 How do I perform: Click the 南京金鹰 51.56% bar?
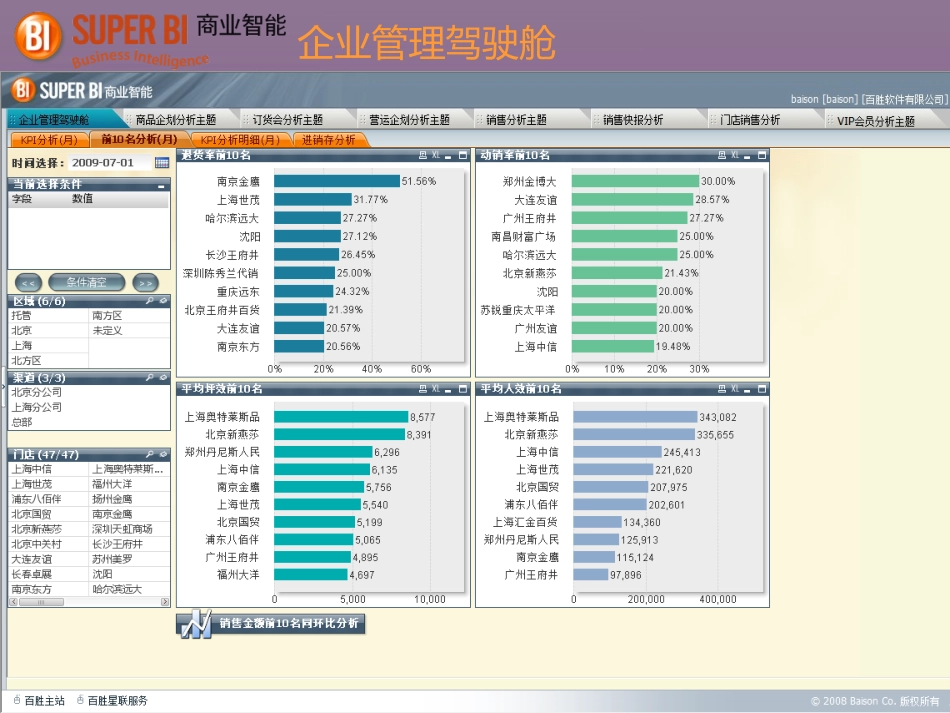[x=337, y=181]
